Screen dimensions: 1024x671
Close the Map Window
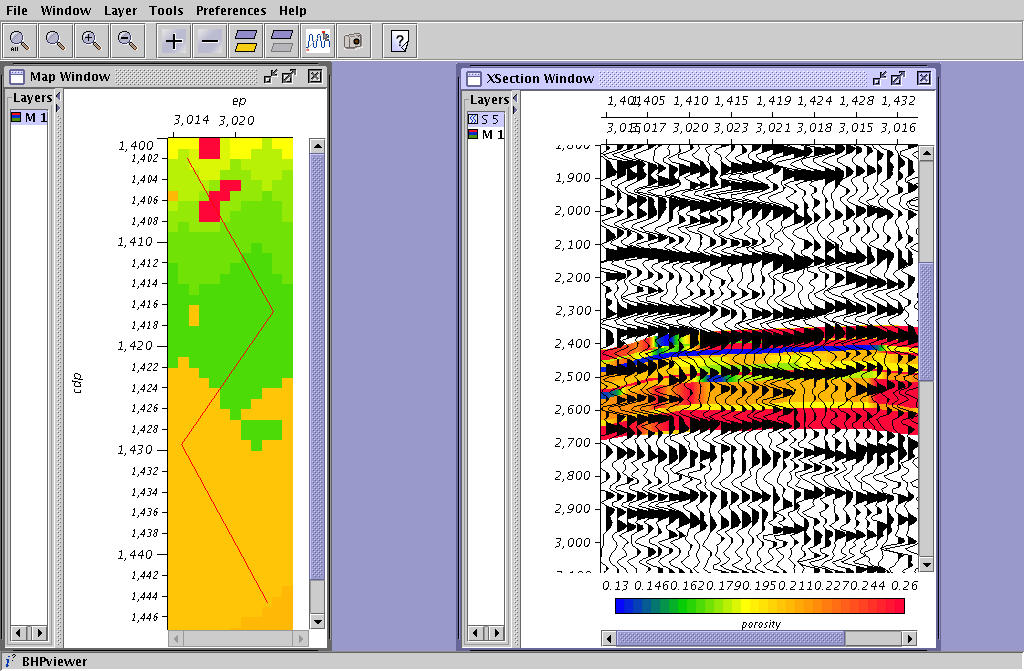[315, 76]
